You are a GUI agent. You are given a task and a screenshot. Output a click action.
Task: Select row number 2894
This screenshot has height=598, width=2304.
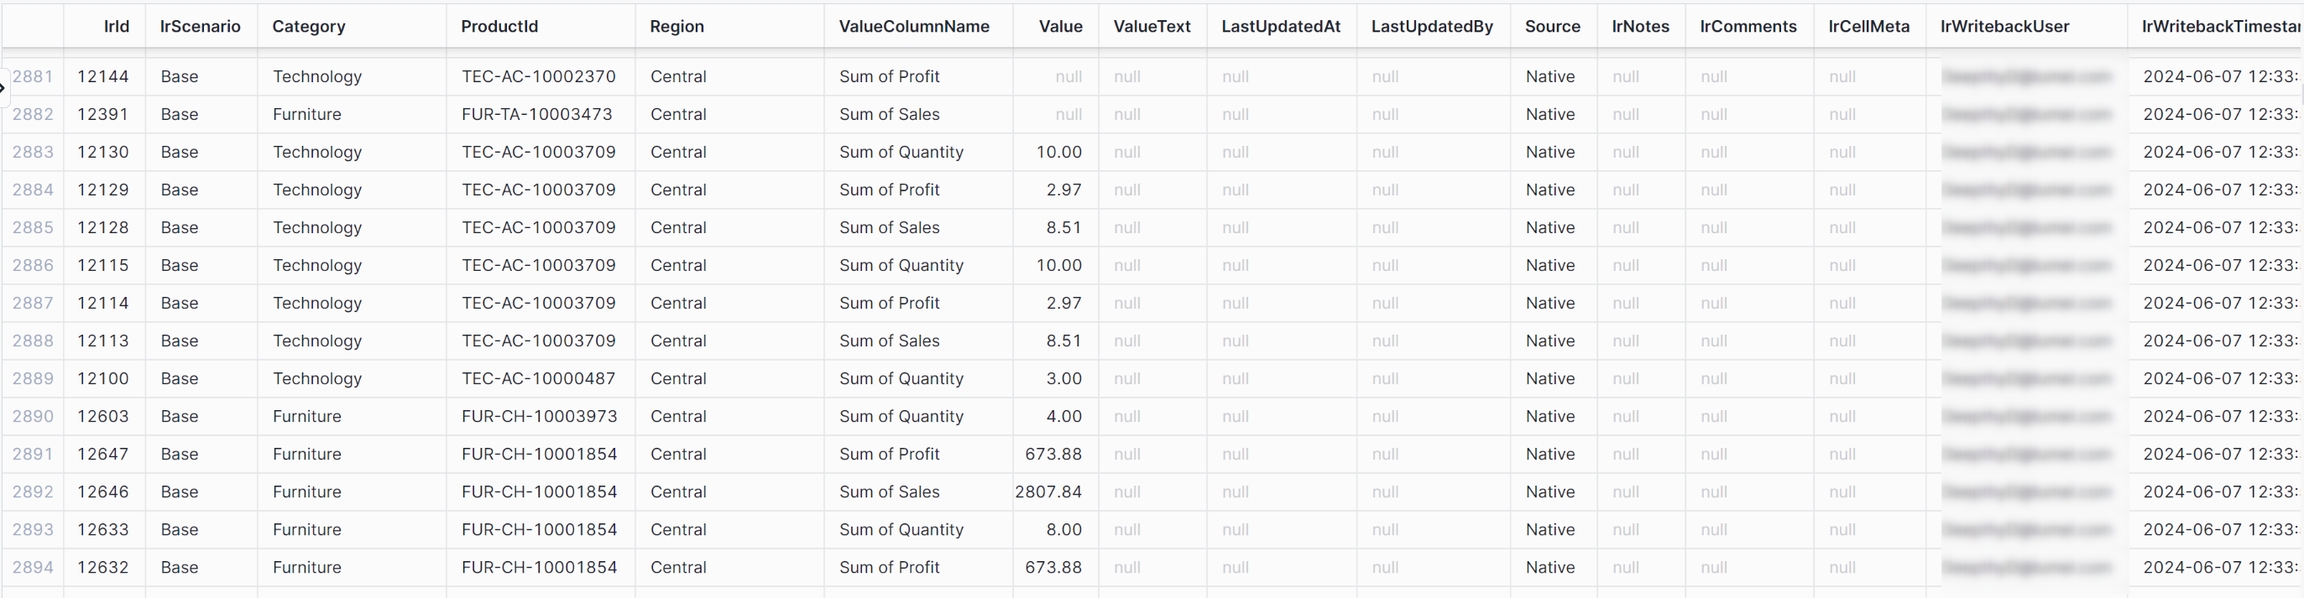[33, 568]
